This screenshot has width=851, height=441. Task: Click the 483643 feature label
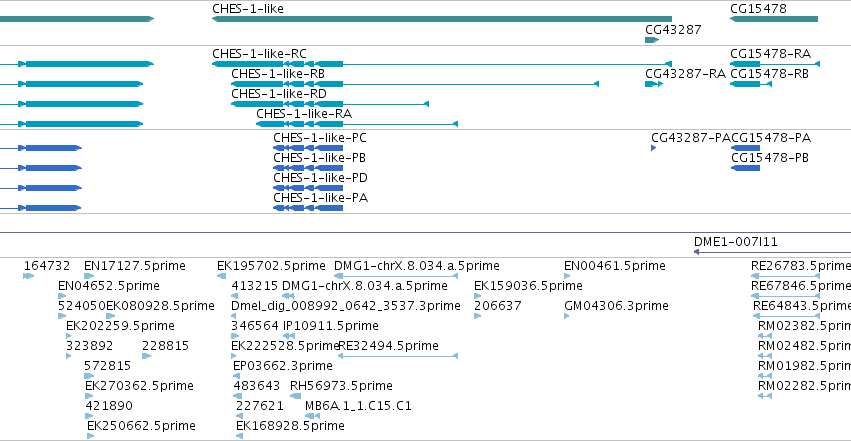coord(257,386)
